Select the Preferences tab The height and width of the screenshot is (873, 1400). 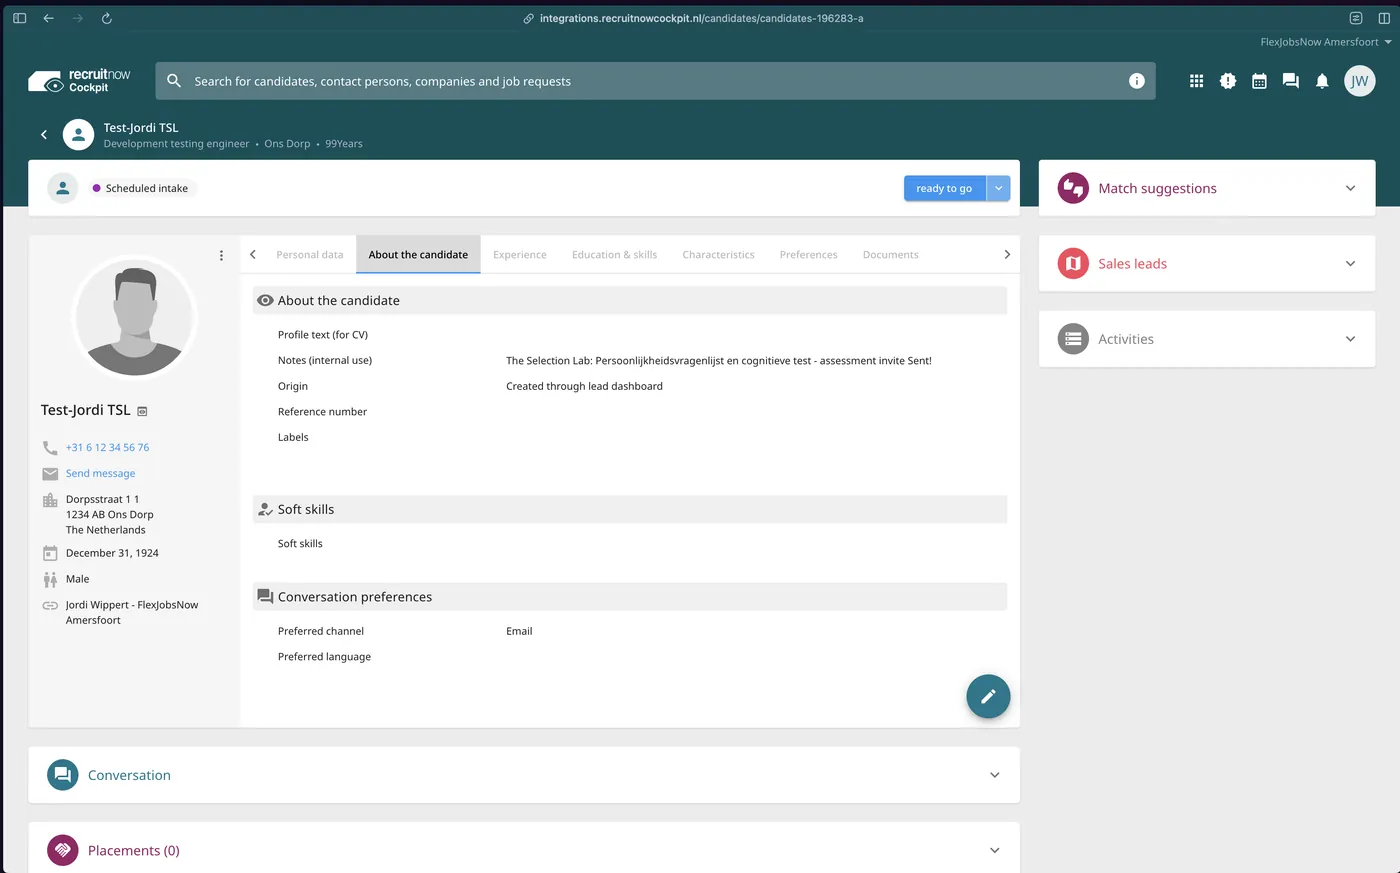[809, 255]
